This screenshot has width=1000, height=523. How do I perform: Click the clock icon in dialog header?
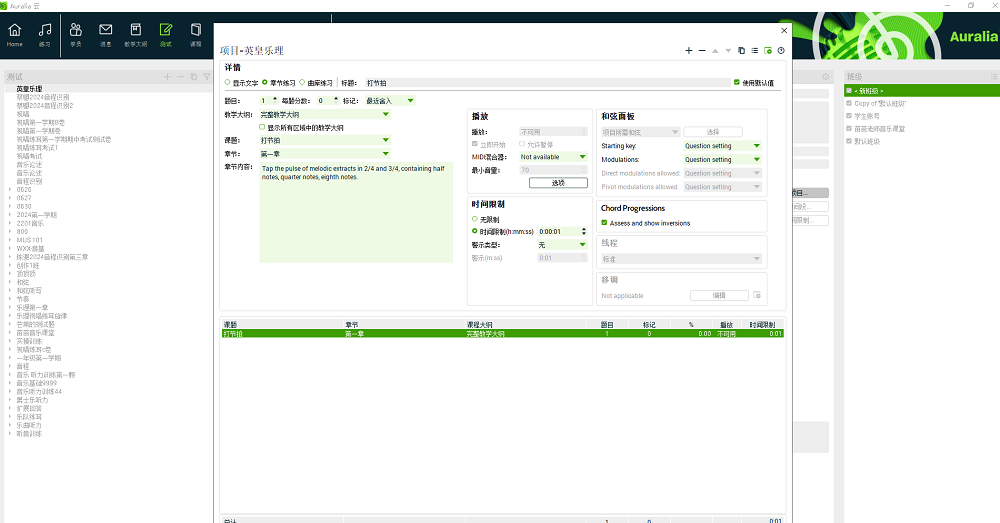pyautogui.click(x=781, y=50)
